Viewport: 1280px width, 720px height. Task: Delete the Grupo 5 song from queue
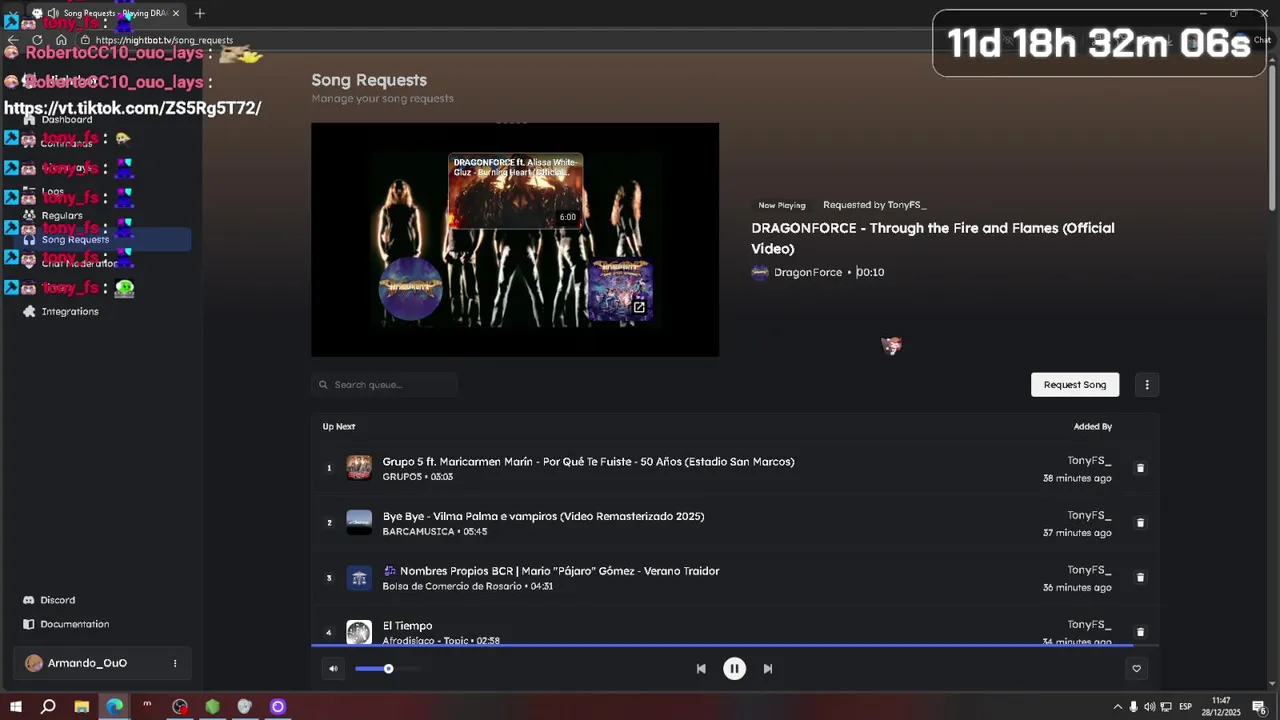point(1140,468)
